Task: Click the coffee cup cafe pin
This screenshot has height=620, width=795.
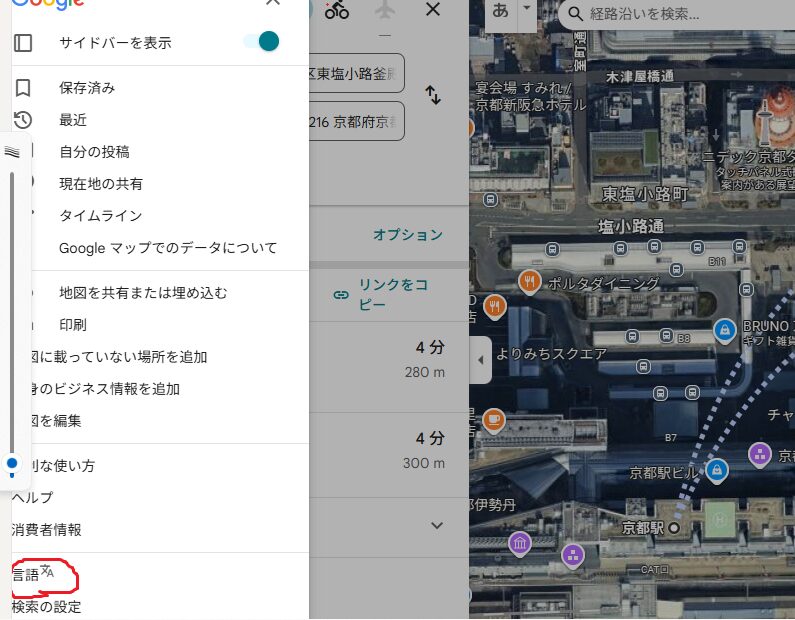Action: coord(494,421)
